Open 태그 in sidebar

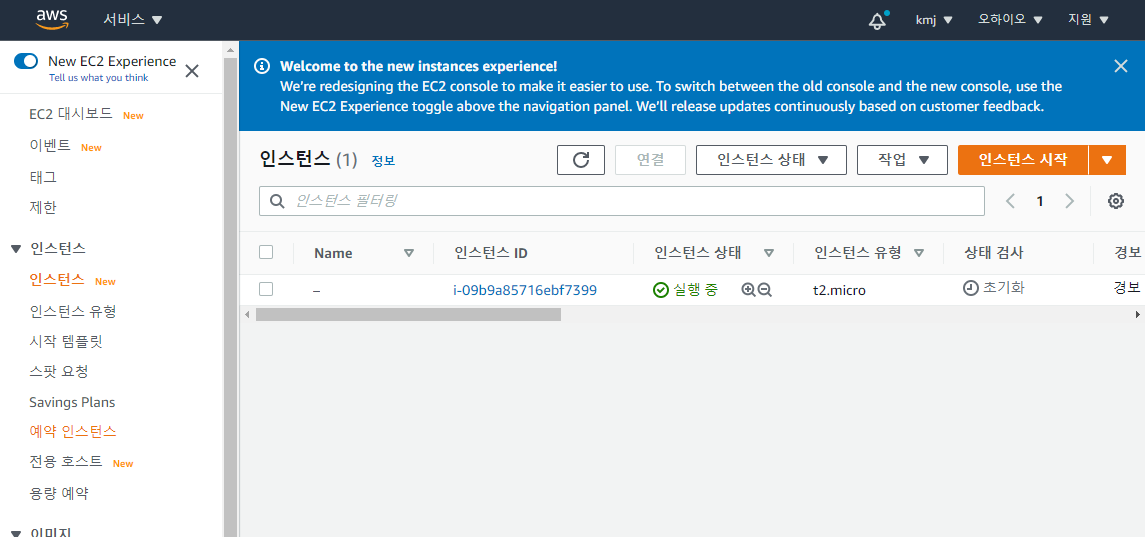tap(43, 177)
